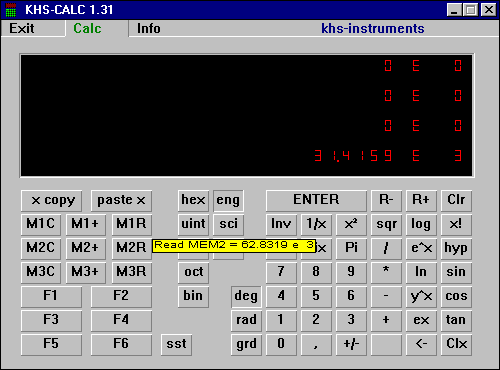
Task: Click the khs-instruments label in menu bar
Action: click(373, 29)
